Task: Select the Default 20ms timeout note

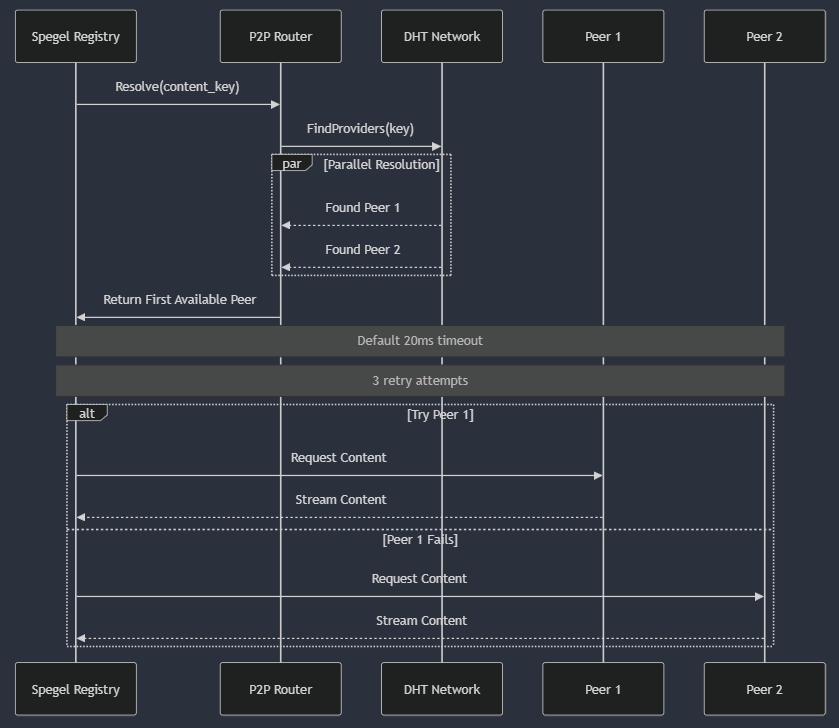Action: coord(420,341)
